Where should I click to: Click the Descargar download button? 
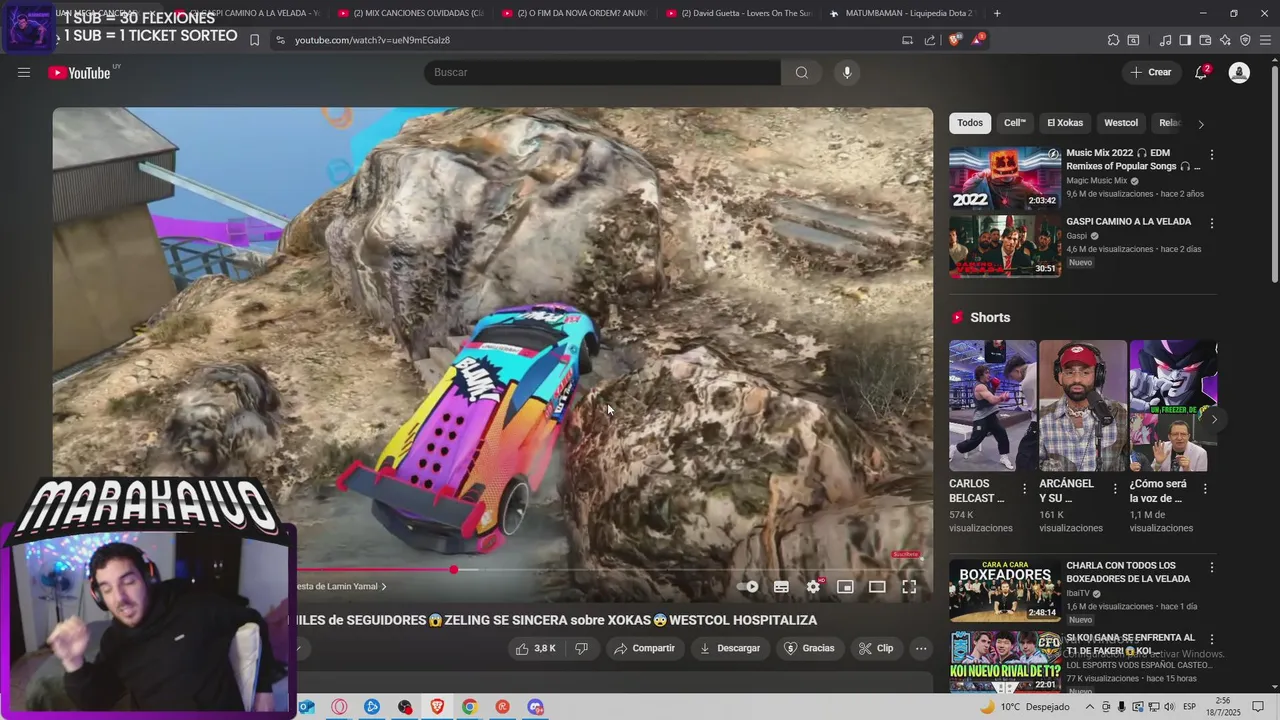(729, 648)
